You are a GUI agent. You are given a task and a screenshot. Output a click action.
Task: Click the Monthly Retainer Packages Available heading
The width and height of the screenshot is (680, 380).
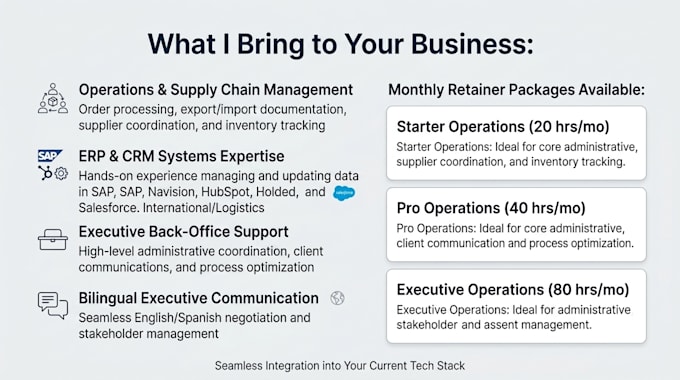point(517,90)
